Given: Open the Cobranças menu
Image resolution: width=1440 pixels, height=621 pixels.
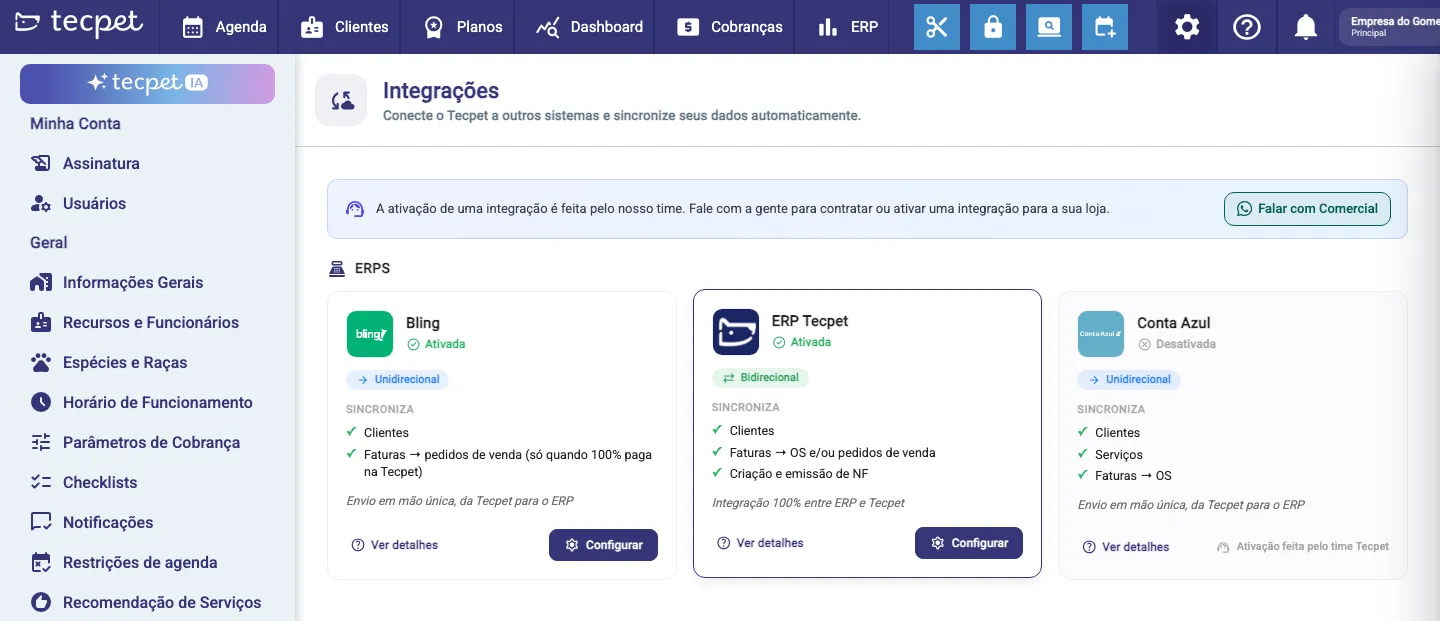Looking at the screenshot, I should point(729,27).
